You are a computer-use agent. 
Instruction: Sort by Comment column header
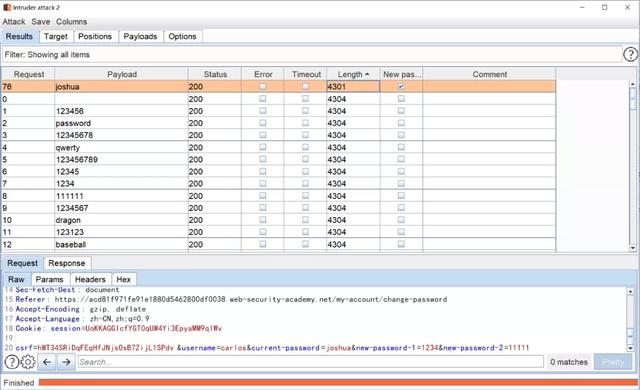489,74
